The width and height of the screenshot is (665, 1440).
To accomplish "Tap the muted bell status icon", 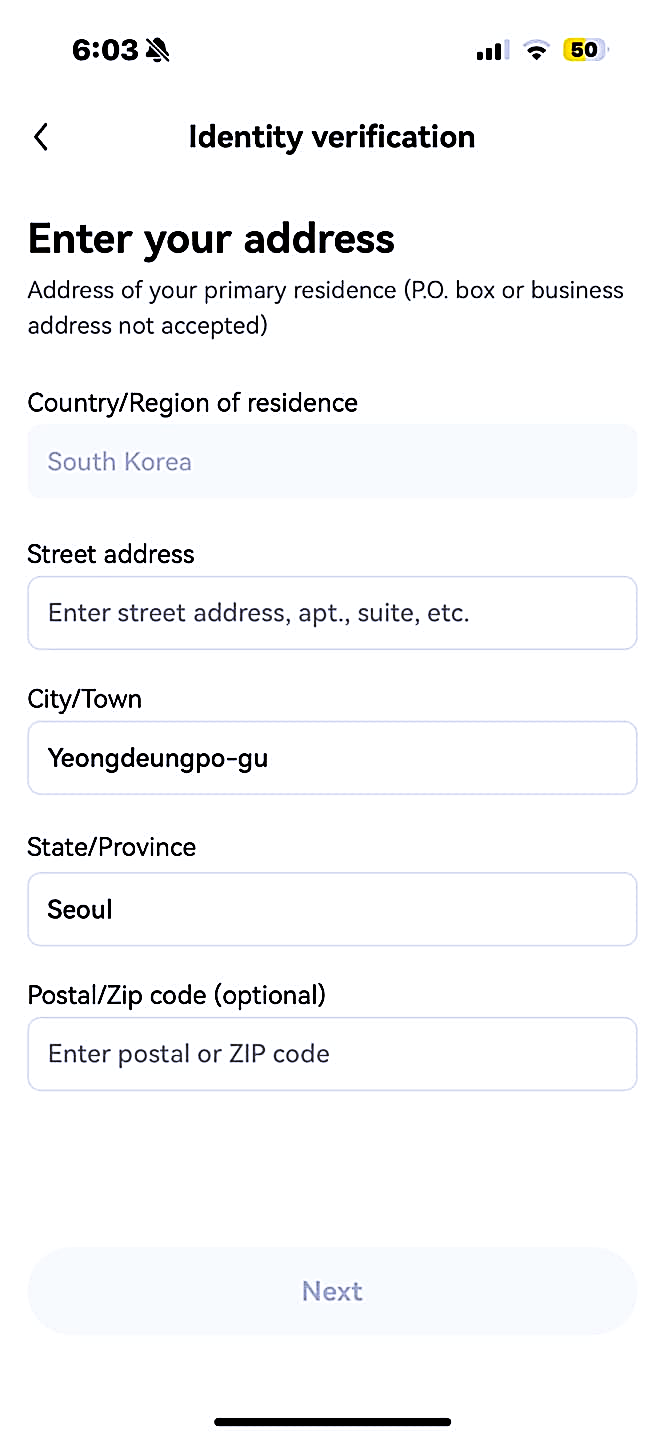I will 157,50.
